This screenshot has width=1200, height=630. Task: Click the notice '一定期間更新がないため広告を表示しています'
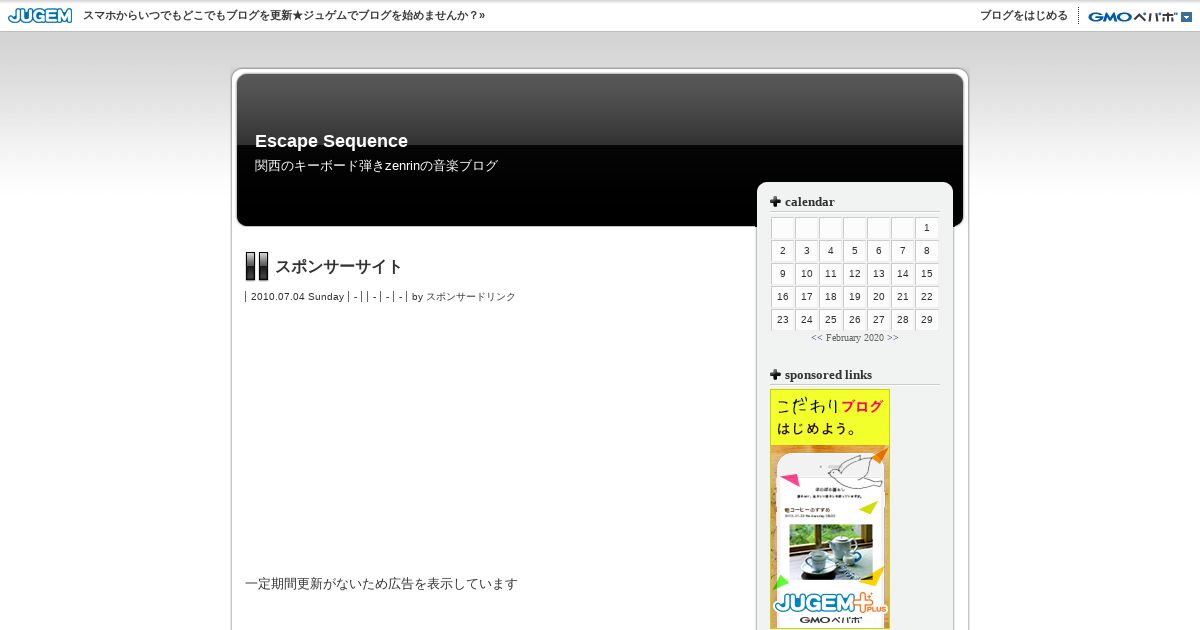[x=381, y=584]
